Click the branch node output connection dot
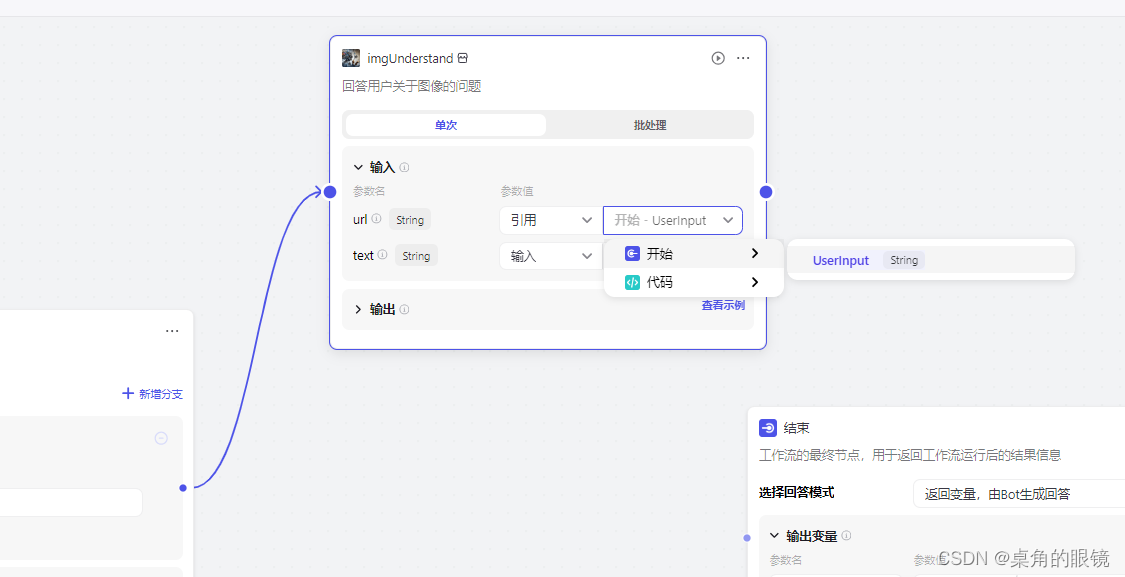This screenshot has width=1125, height=577. [x=183, y=488]
